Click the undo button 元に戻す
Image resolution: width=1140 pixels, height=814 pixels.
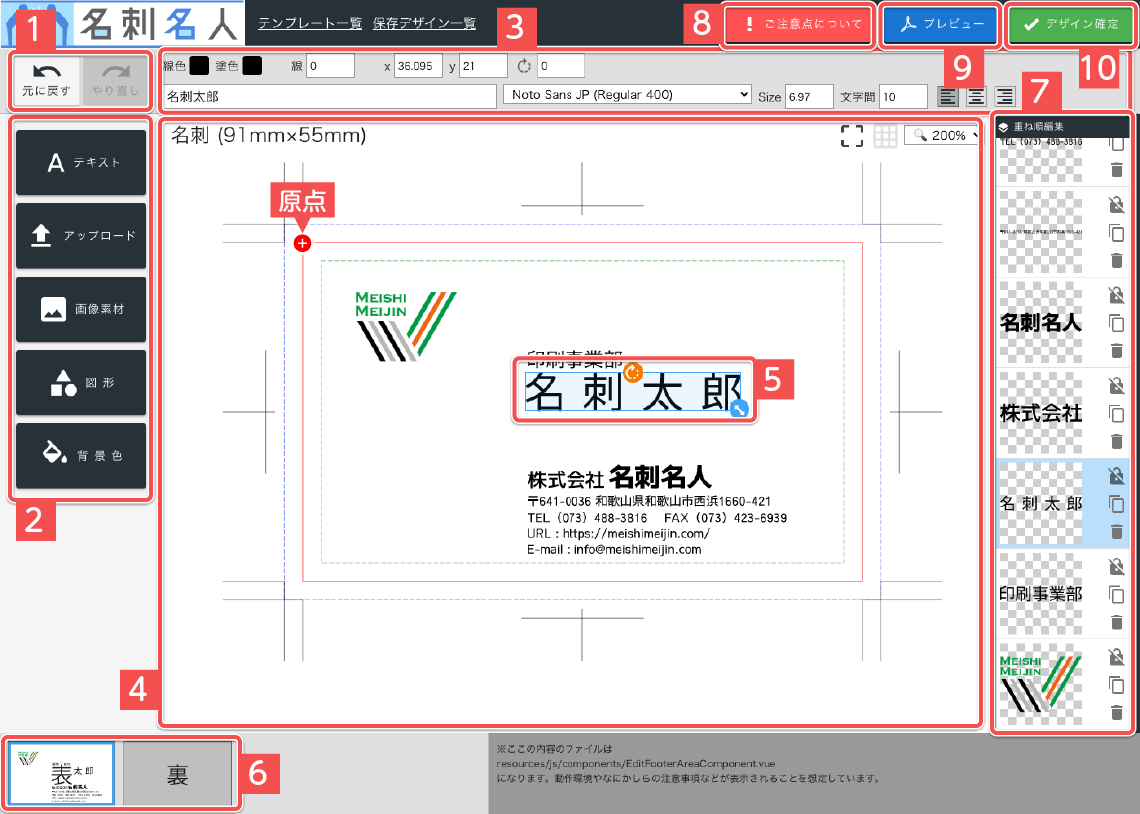point(46,81)
